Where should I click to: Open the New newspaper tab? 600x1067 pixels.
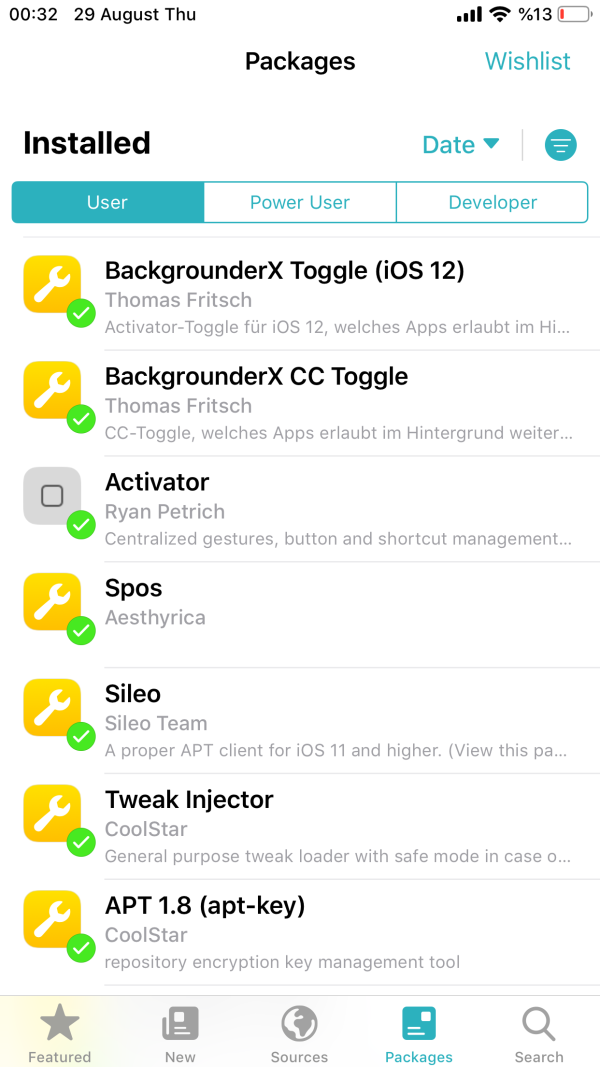pos(180,1034)
